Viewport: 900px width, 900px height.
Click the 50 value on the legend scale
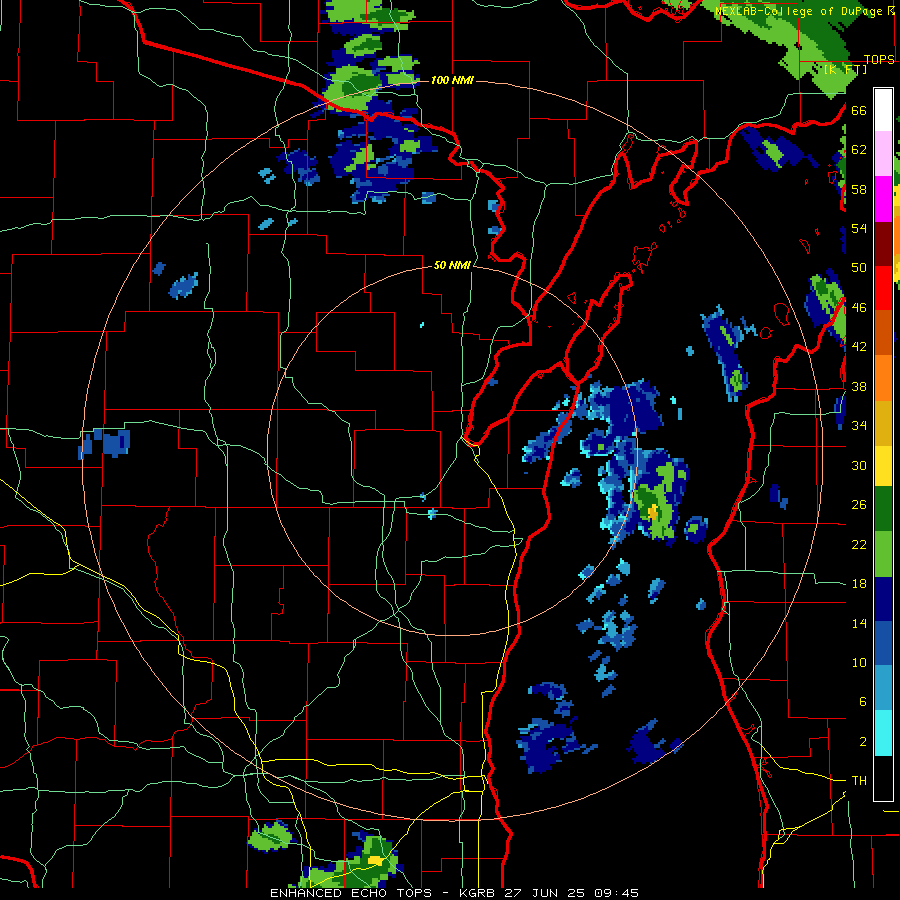859,268
